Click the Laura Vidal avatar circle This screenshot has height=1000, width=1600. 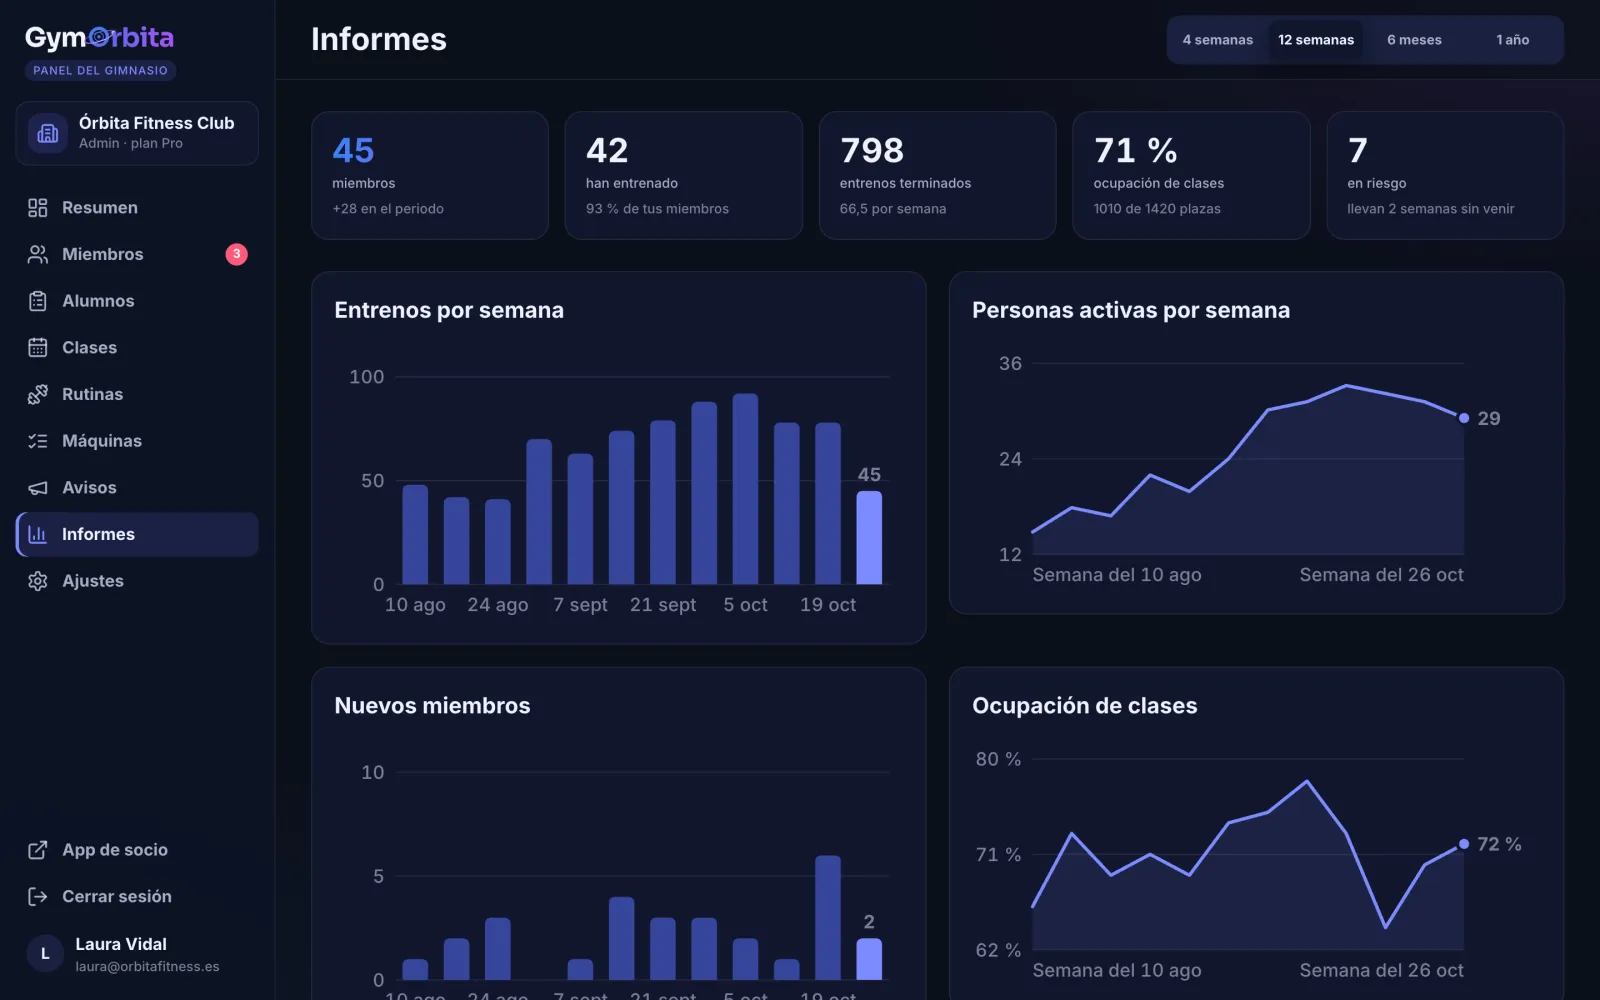pos(45,954)
